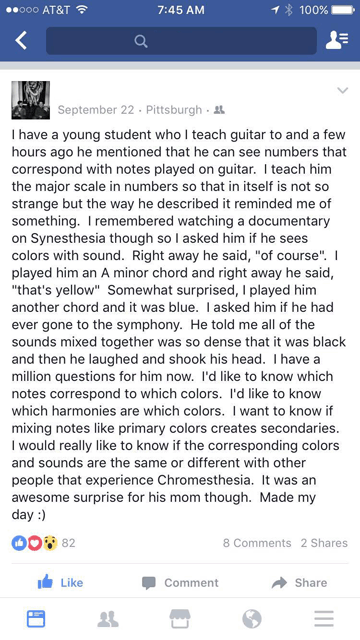This screenshot has width=360, height=640.
Task: Open the friend requests icon in the header
Action: 337,40
